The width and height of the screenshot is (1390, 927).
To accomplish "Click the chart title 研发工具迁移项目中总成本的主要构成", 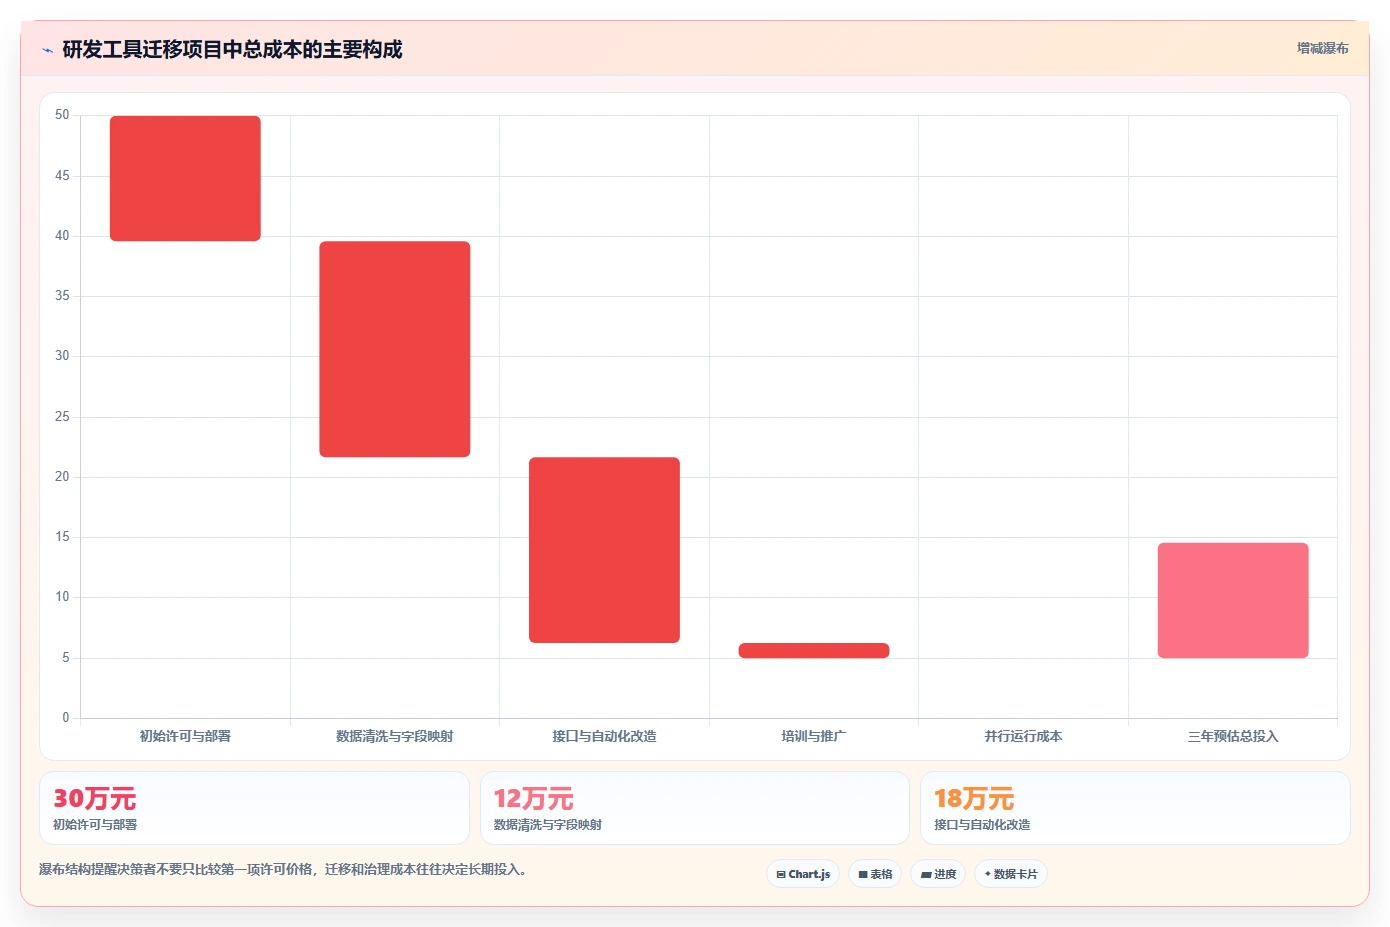I will click(232, 49).
